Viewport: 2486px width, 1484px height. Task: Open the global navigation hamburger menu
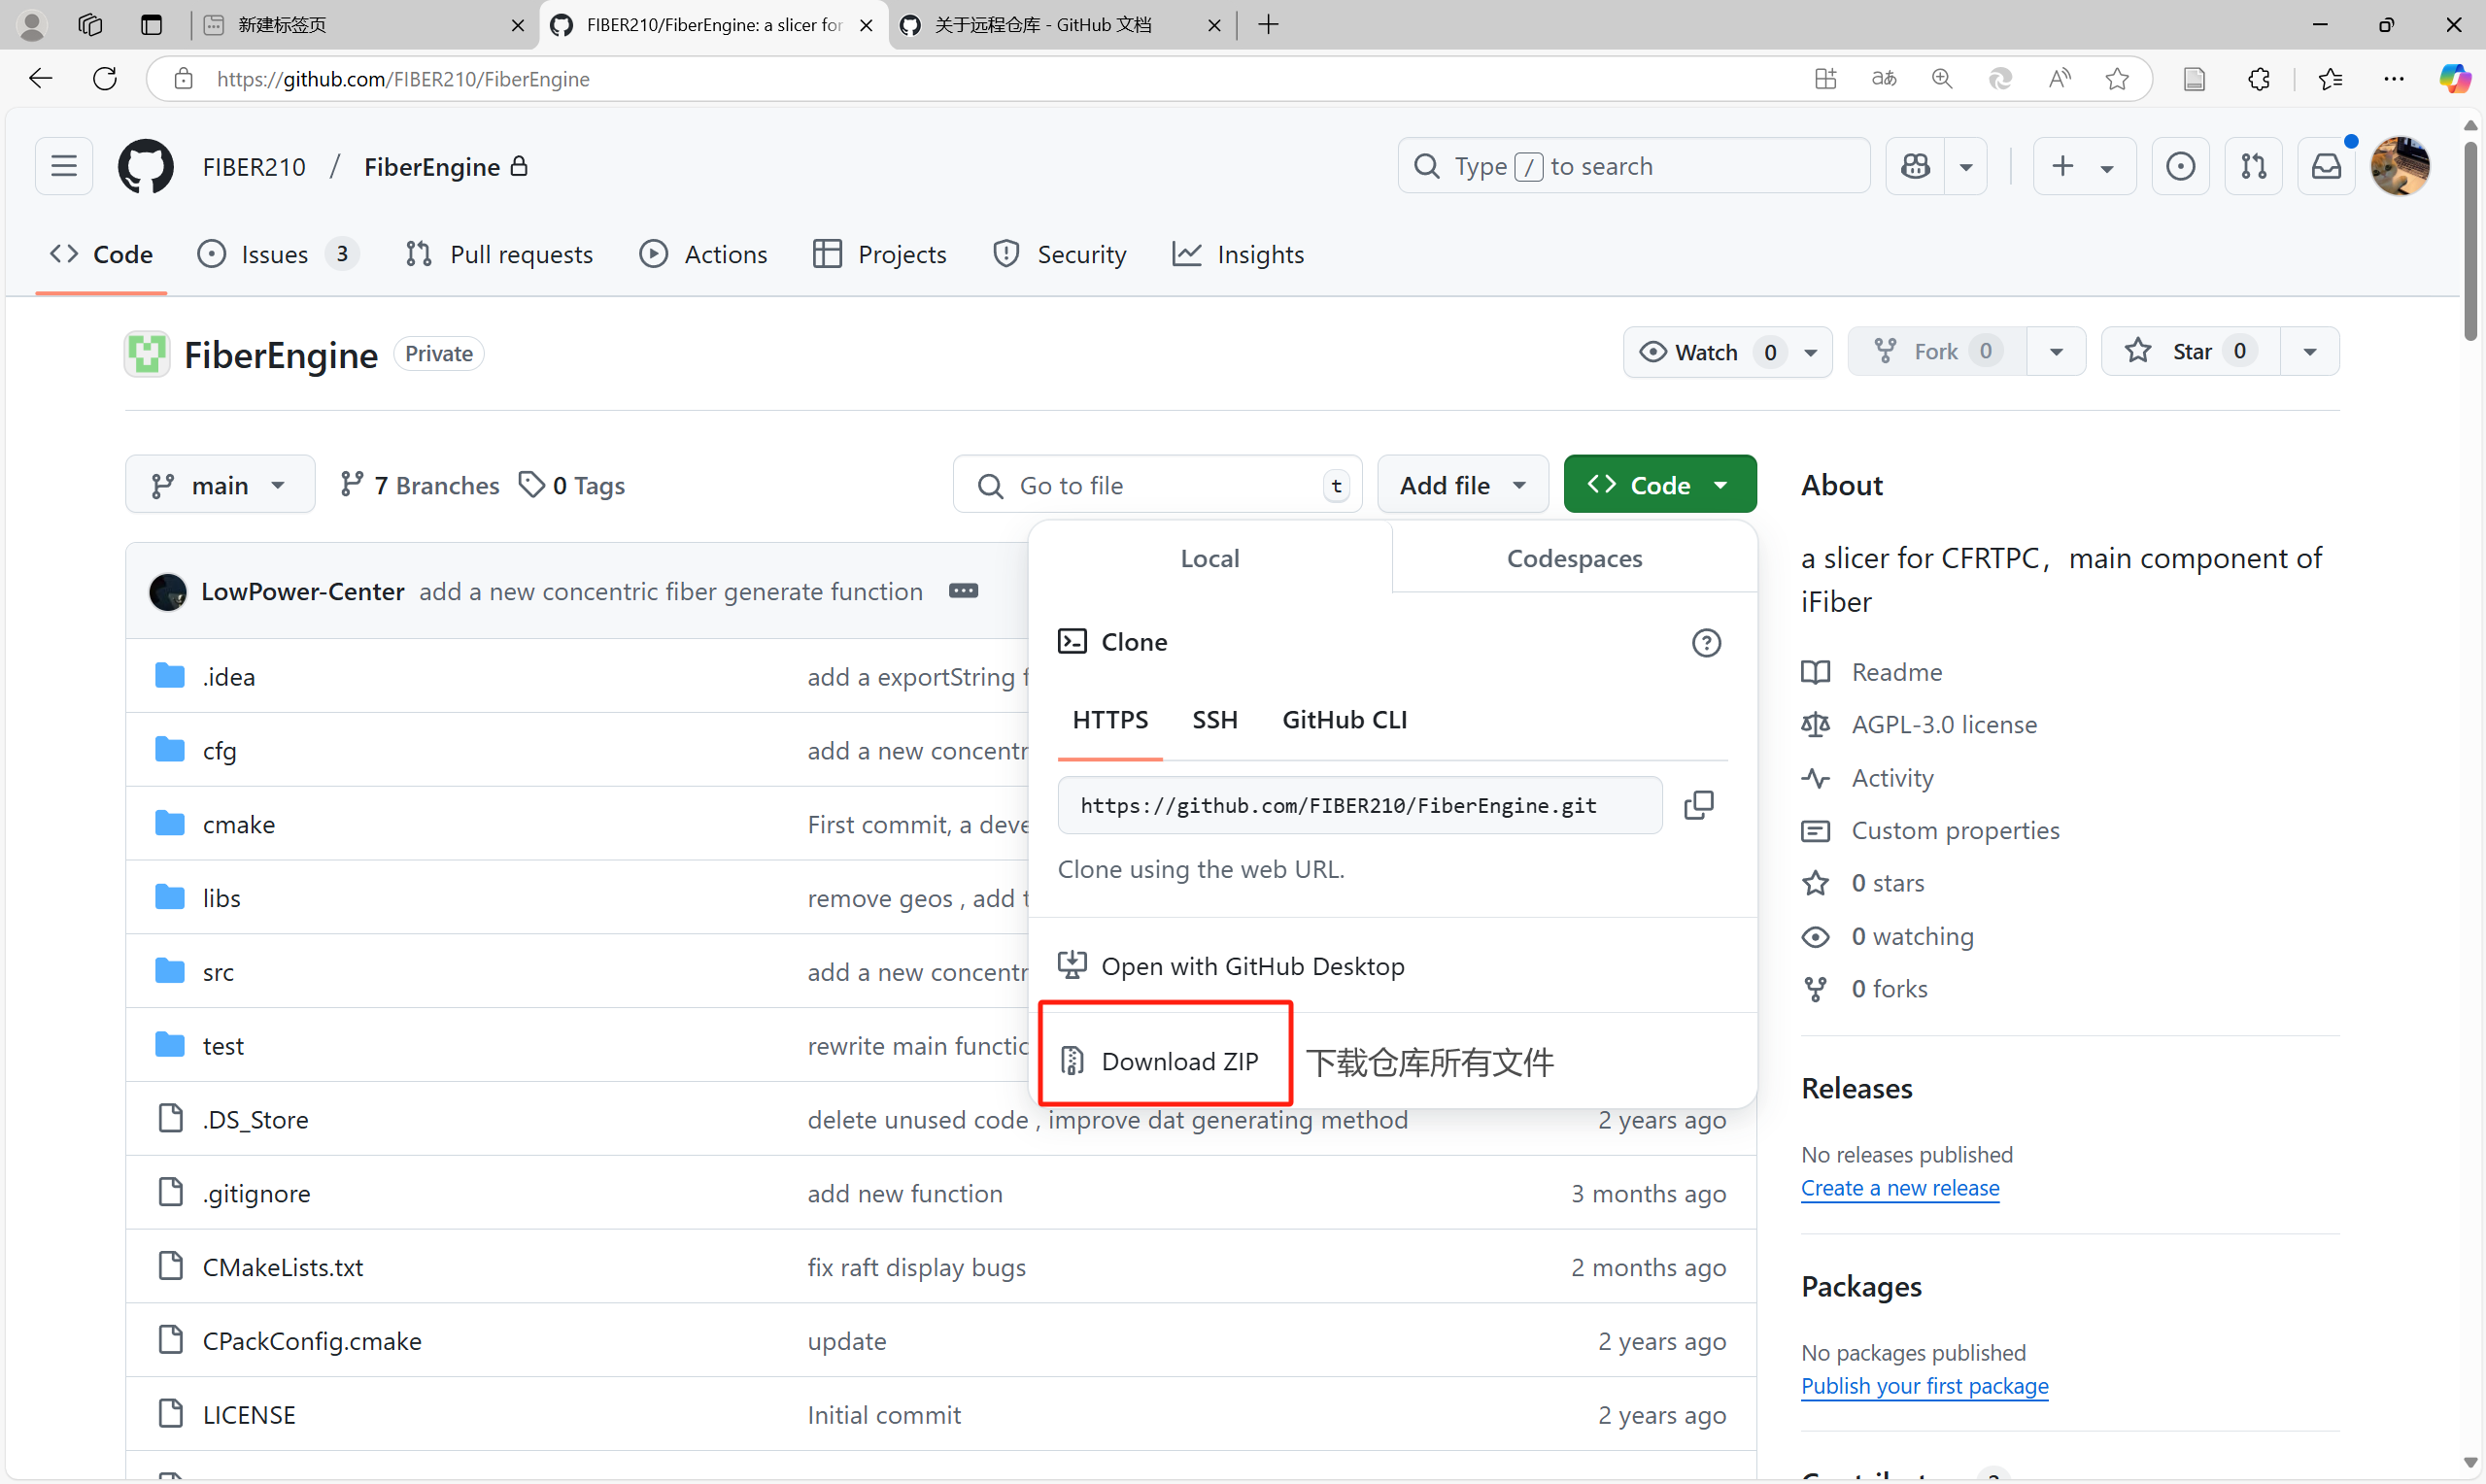point(64,166)
